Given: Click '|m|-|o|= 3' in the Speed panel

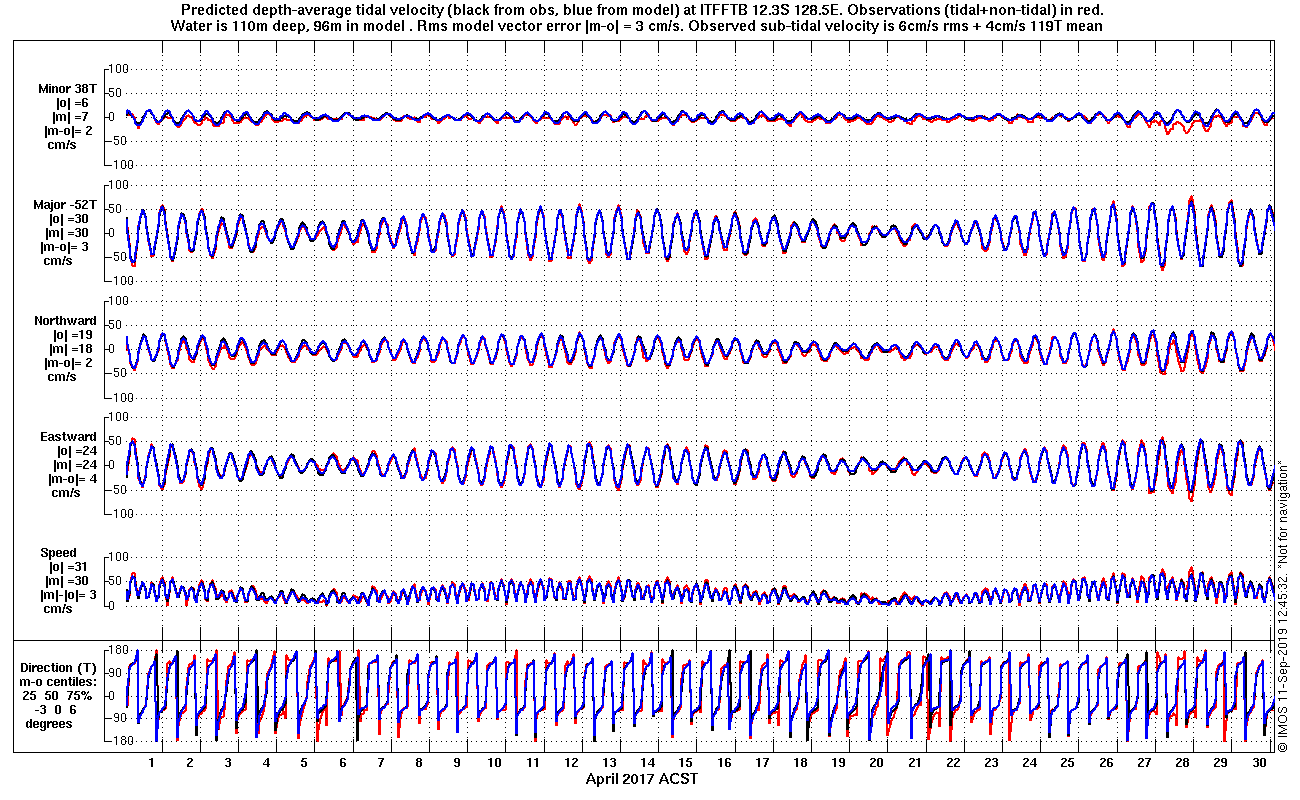Looking at the screenshot, I should point(68,595).
